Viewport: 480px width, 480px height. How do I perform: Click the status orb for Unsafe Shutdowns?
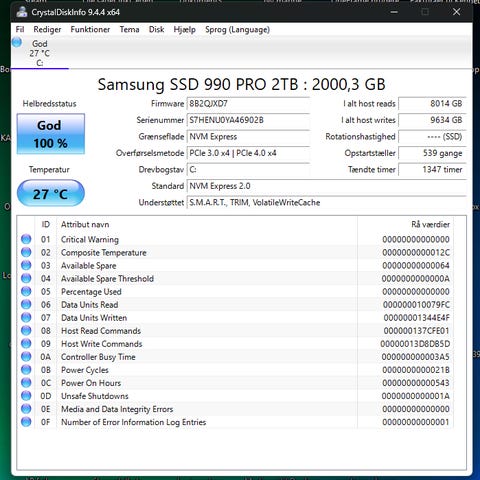(x=26, y=396)
